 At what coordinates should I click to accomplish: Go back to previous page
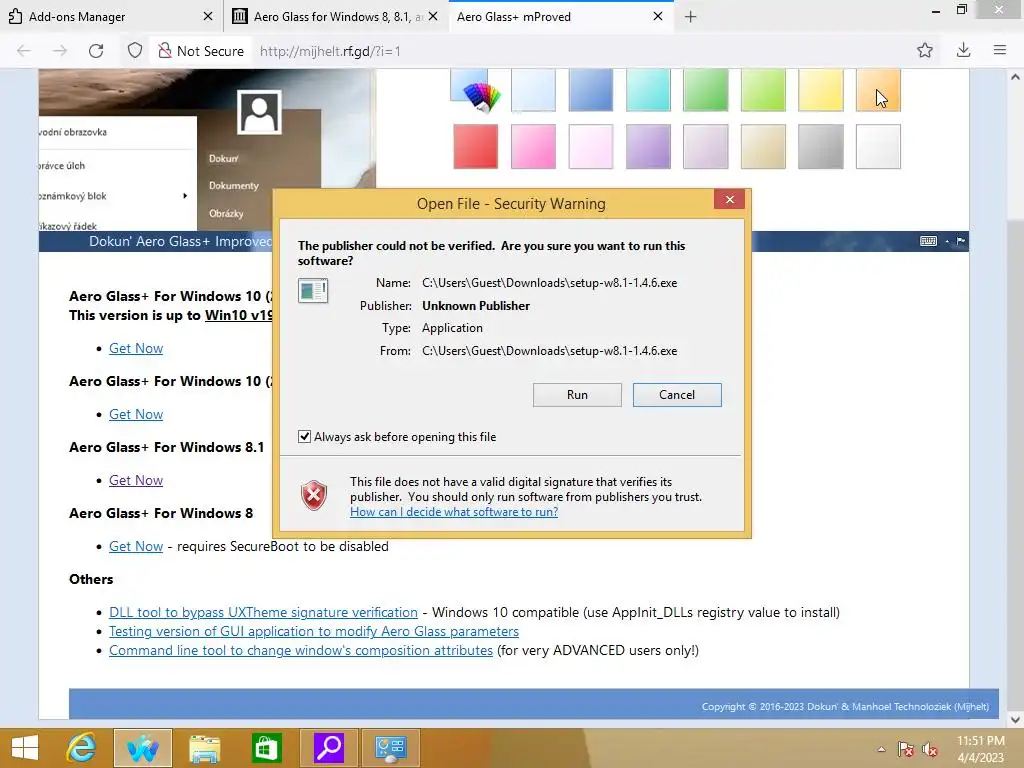[24, 51]
